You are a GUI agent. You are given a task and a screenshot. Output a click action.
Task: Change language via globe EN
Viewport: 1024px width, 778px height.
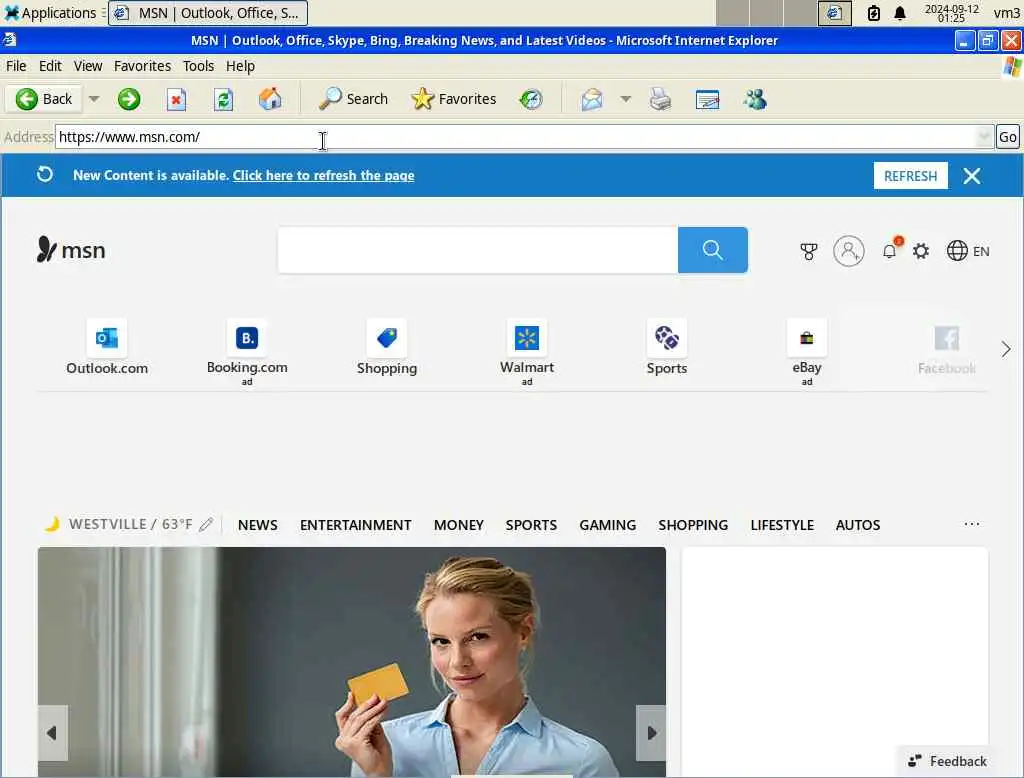pos(968,251)
